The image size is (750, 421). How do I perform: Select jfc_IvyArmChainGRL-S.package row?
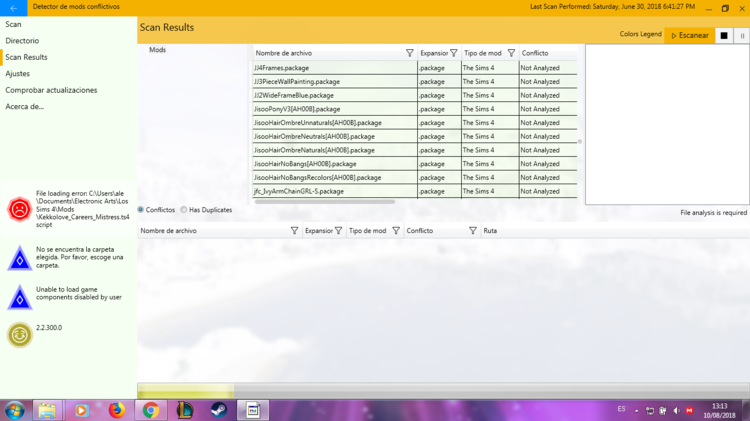tap(415, 191)
